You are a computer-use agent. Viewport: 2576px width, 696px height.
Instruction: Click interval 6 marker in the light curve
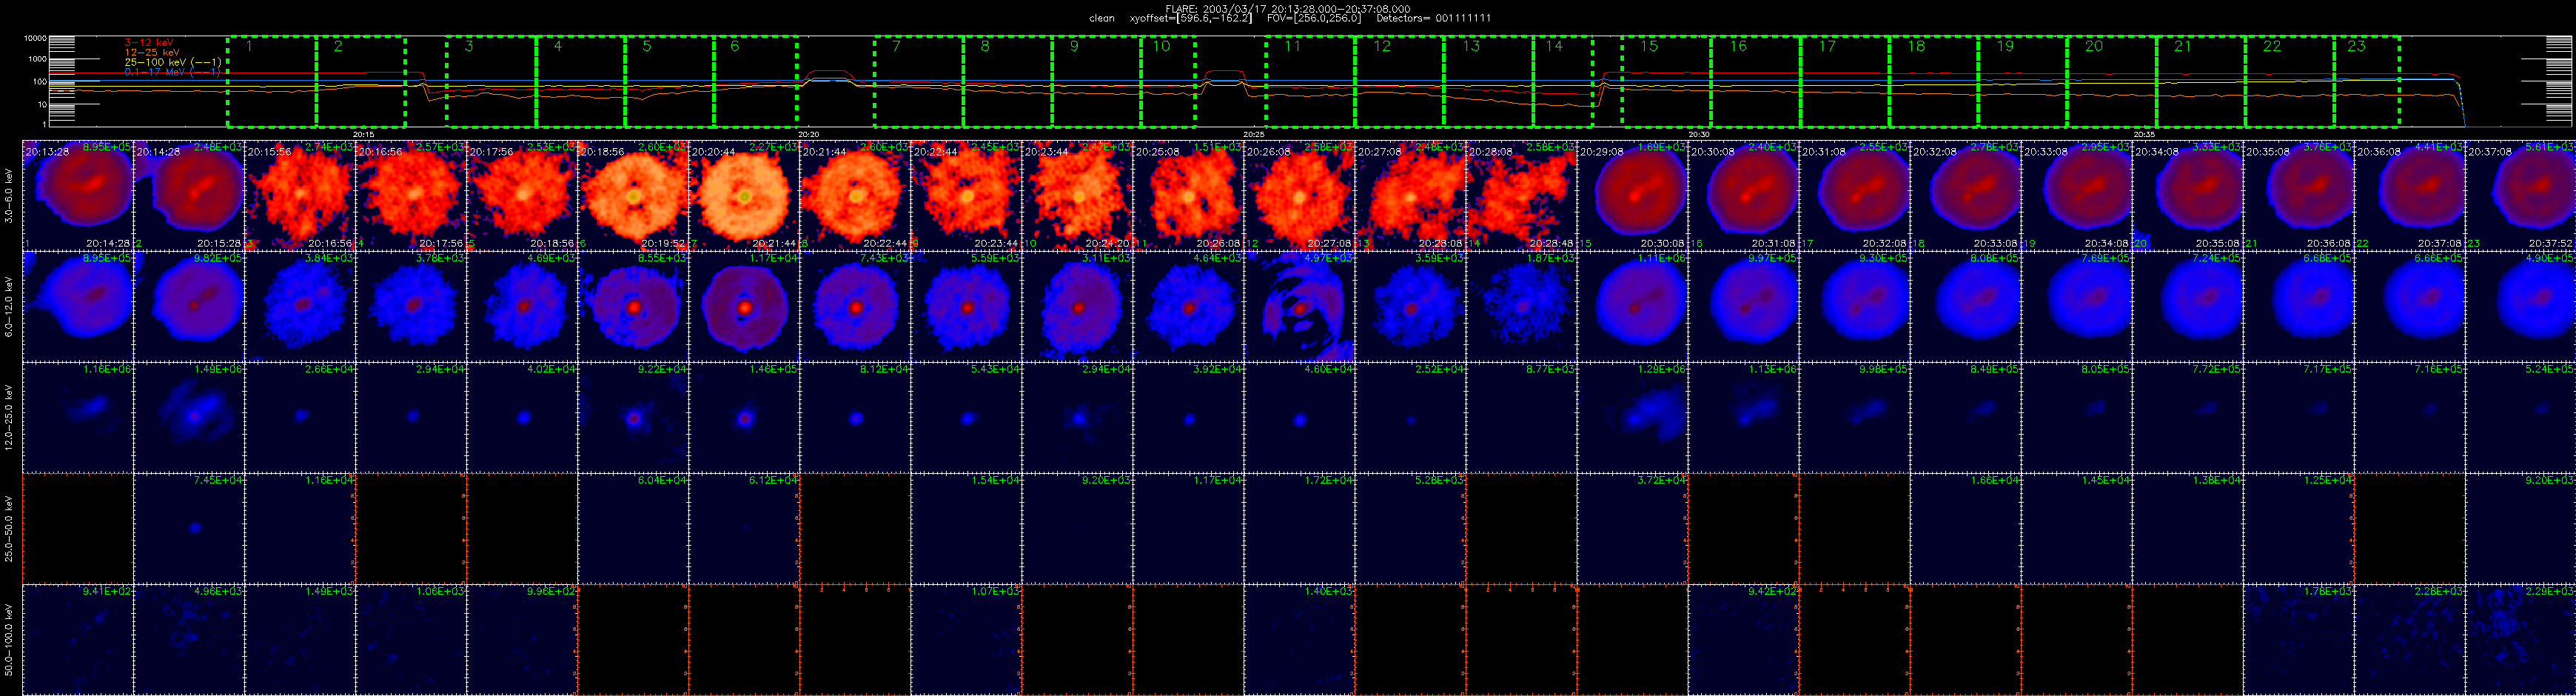point(755,82)
